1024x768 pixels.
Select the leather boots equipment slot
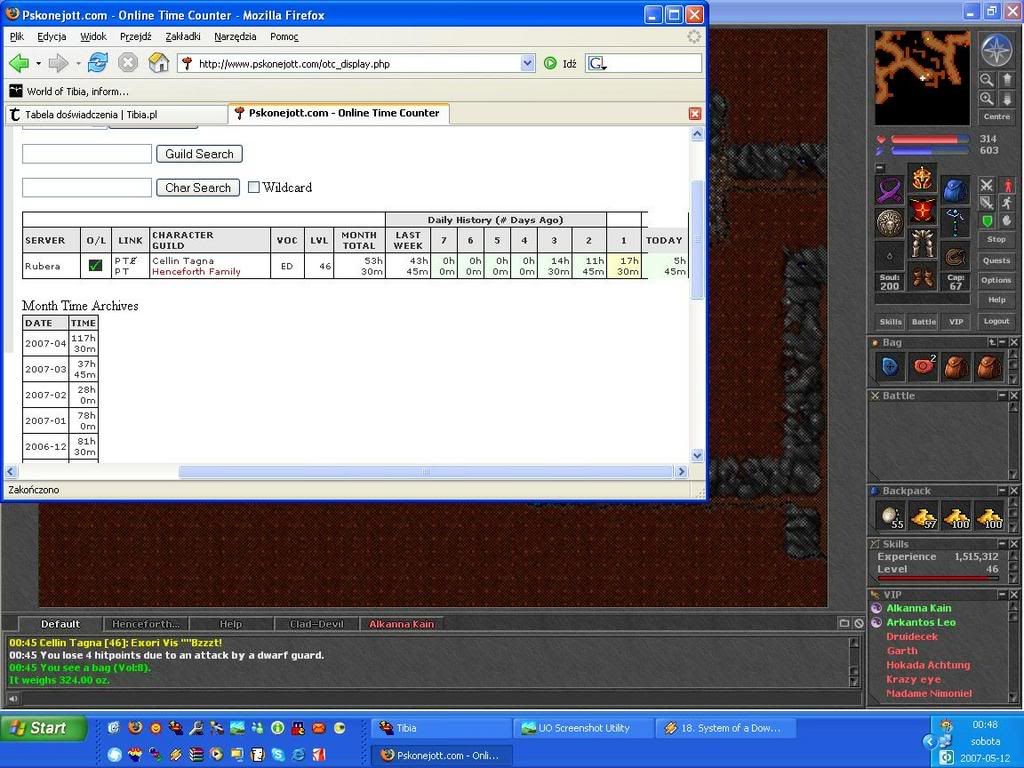tap(922, 276)
